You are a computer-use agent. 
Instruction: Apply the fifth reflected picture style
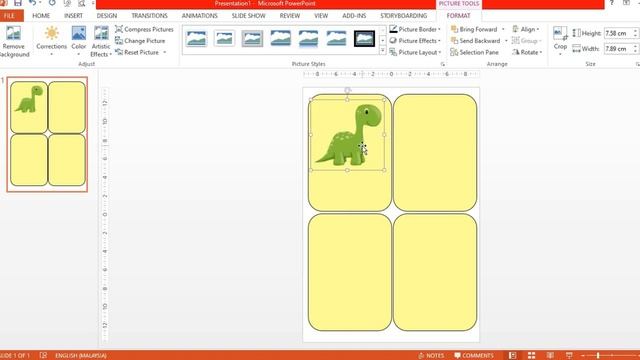click(308, 39)
